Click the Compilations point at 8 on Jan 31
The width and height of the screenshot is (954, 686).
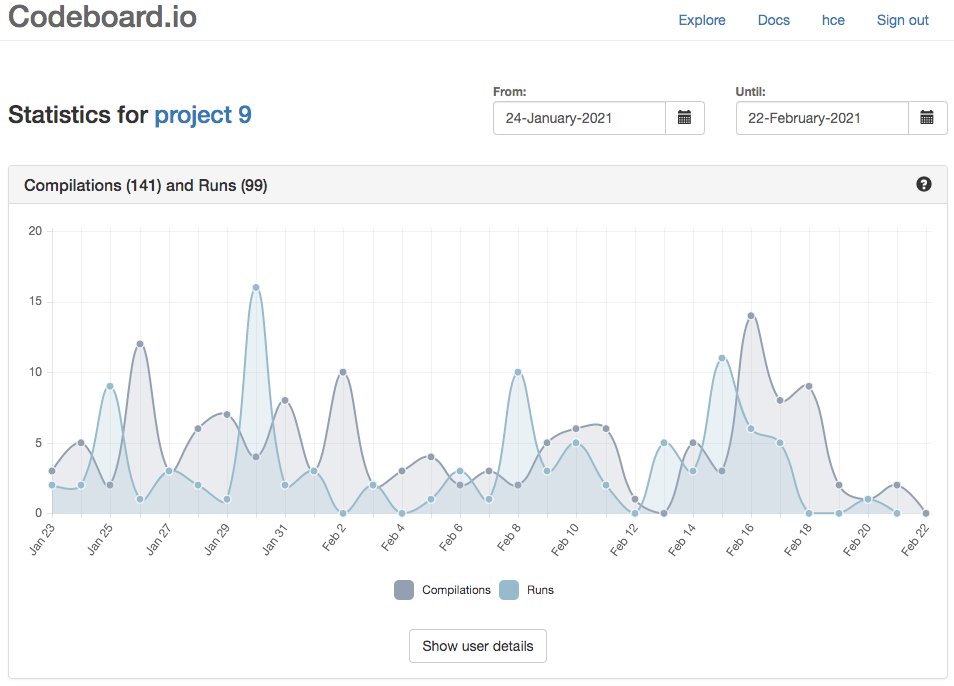click(285, 400)
